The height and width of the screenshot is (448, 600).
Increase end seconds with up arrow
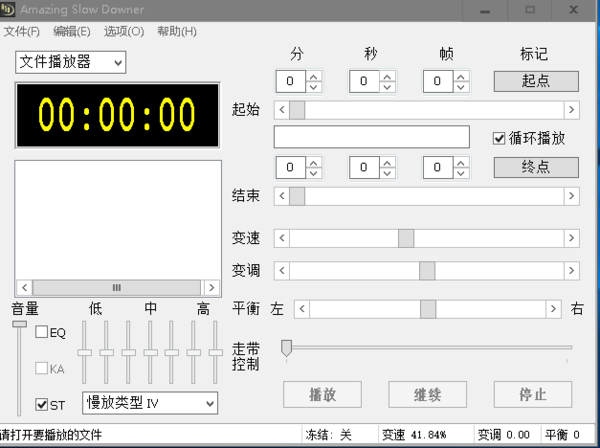(387, 163)
